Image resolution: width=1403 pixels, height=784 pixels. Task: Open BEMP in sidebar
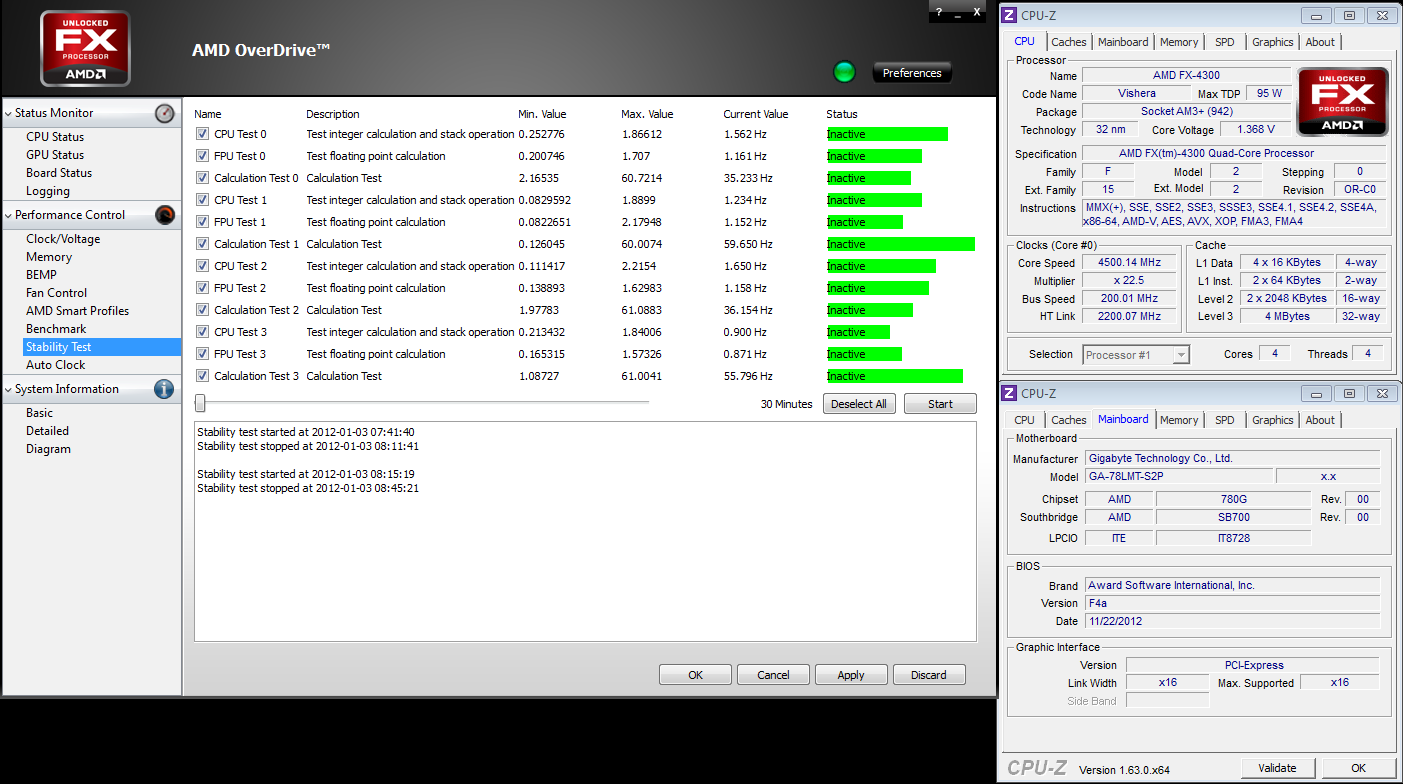(41, 275)
